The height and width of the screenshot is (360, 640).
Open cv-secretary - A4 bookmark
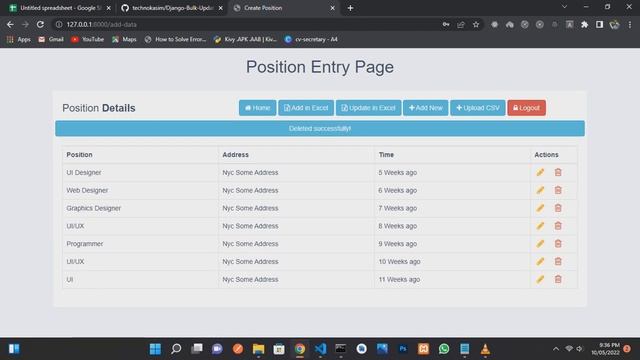click(311, 39)
